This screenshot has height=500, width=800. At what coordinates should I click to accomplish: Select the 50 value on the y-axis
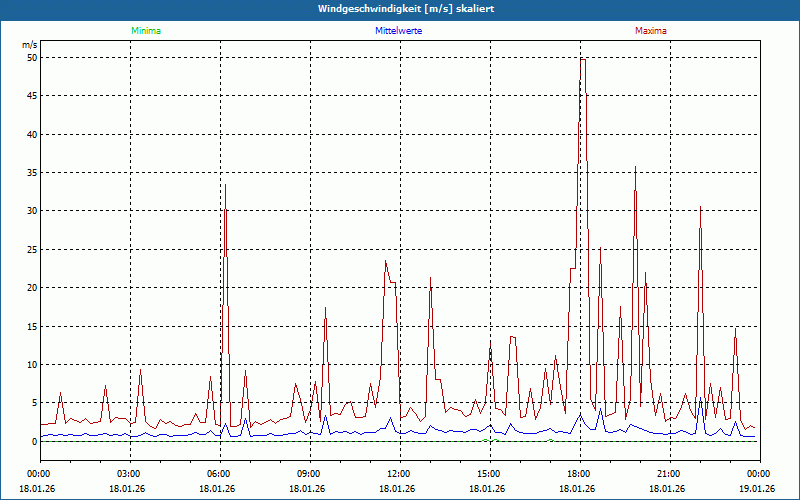(x=32, y=58)
